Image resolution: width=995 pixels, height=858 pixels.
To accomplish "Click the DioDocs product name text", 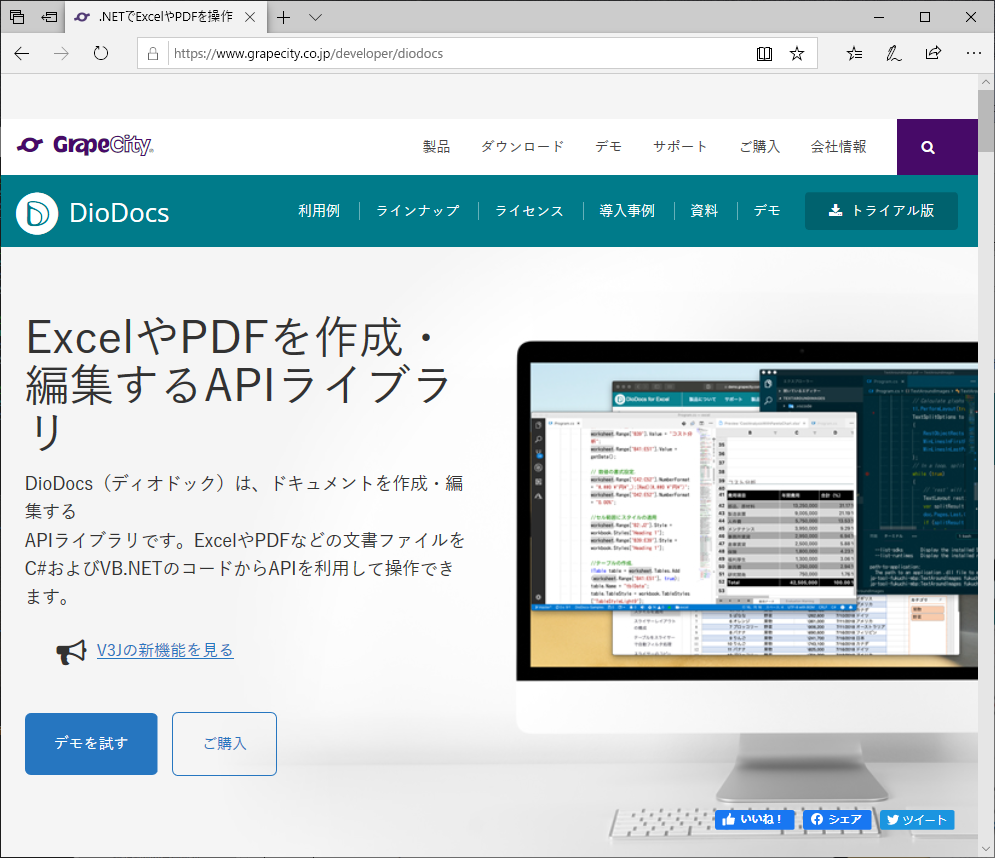I will [119, 213].
